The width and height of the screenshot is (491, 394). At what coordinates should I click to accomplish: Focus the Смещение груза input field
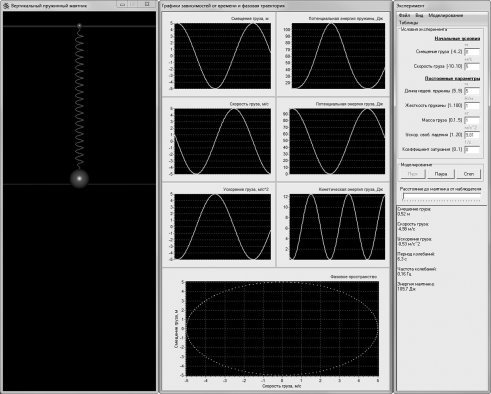pyautogui.click(x=472, y=52)
